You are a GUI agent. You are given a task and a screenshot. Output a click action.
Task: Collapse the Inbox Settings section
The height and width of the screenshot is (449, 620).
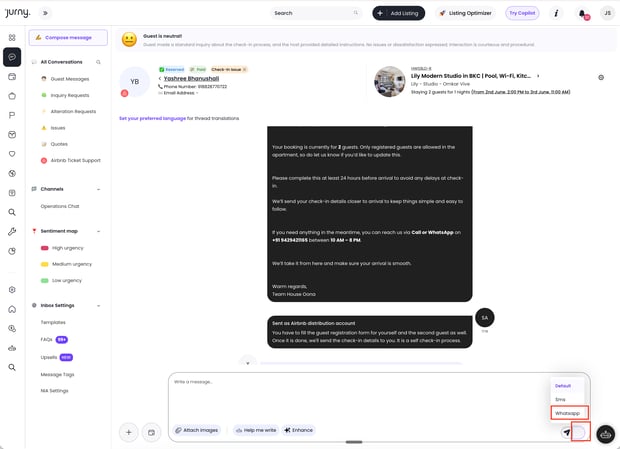click(x=98, y=306)
